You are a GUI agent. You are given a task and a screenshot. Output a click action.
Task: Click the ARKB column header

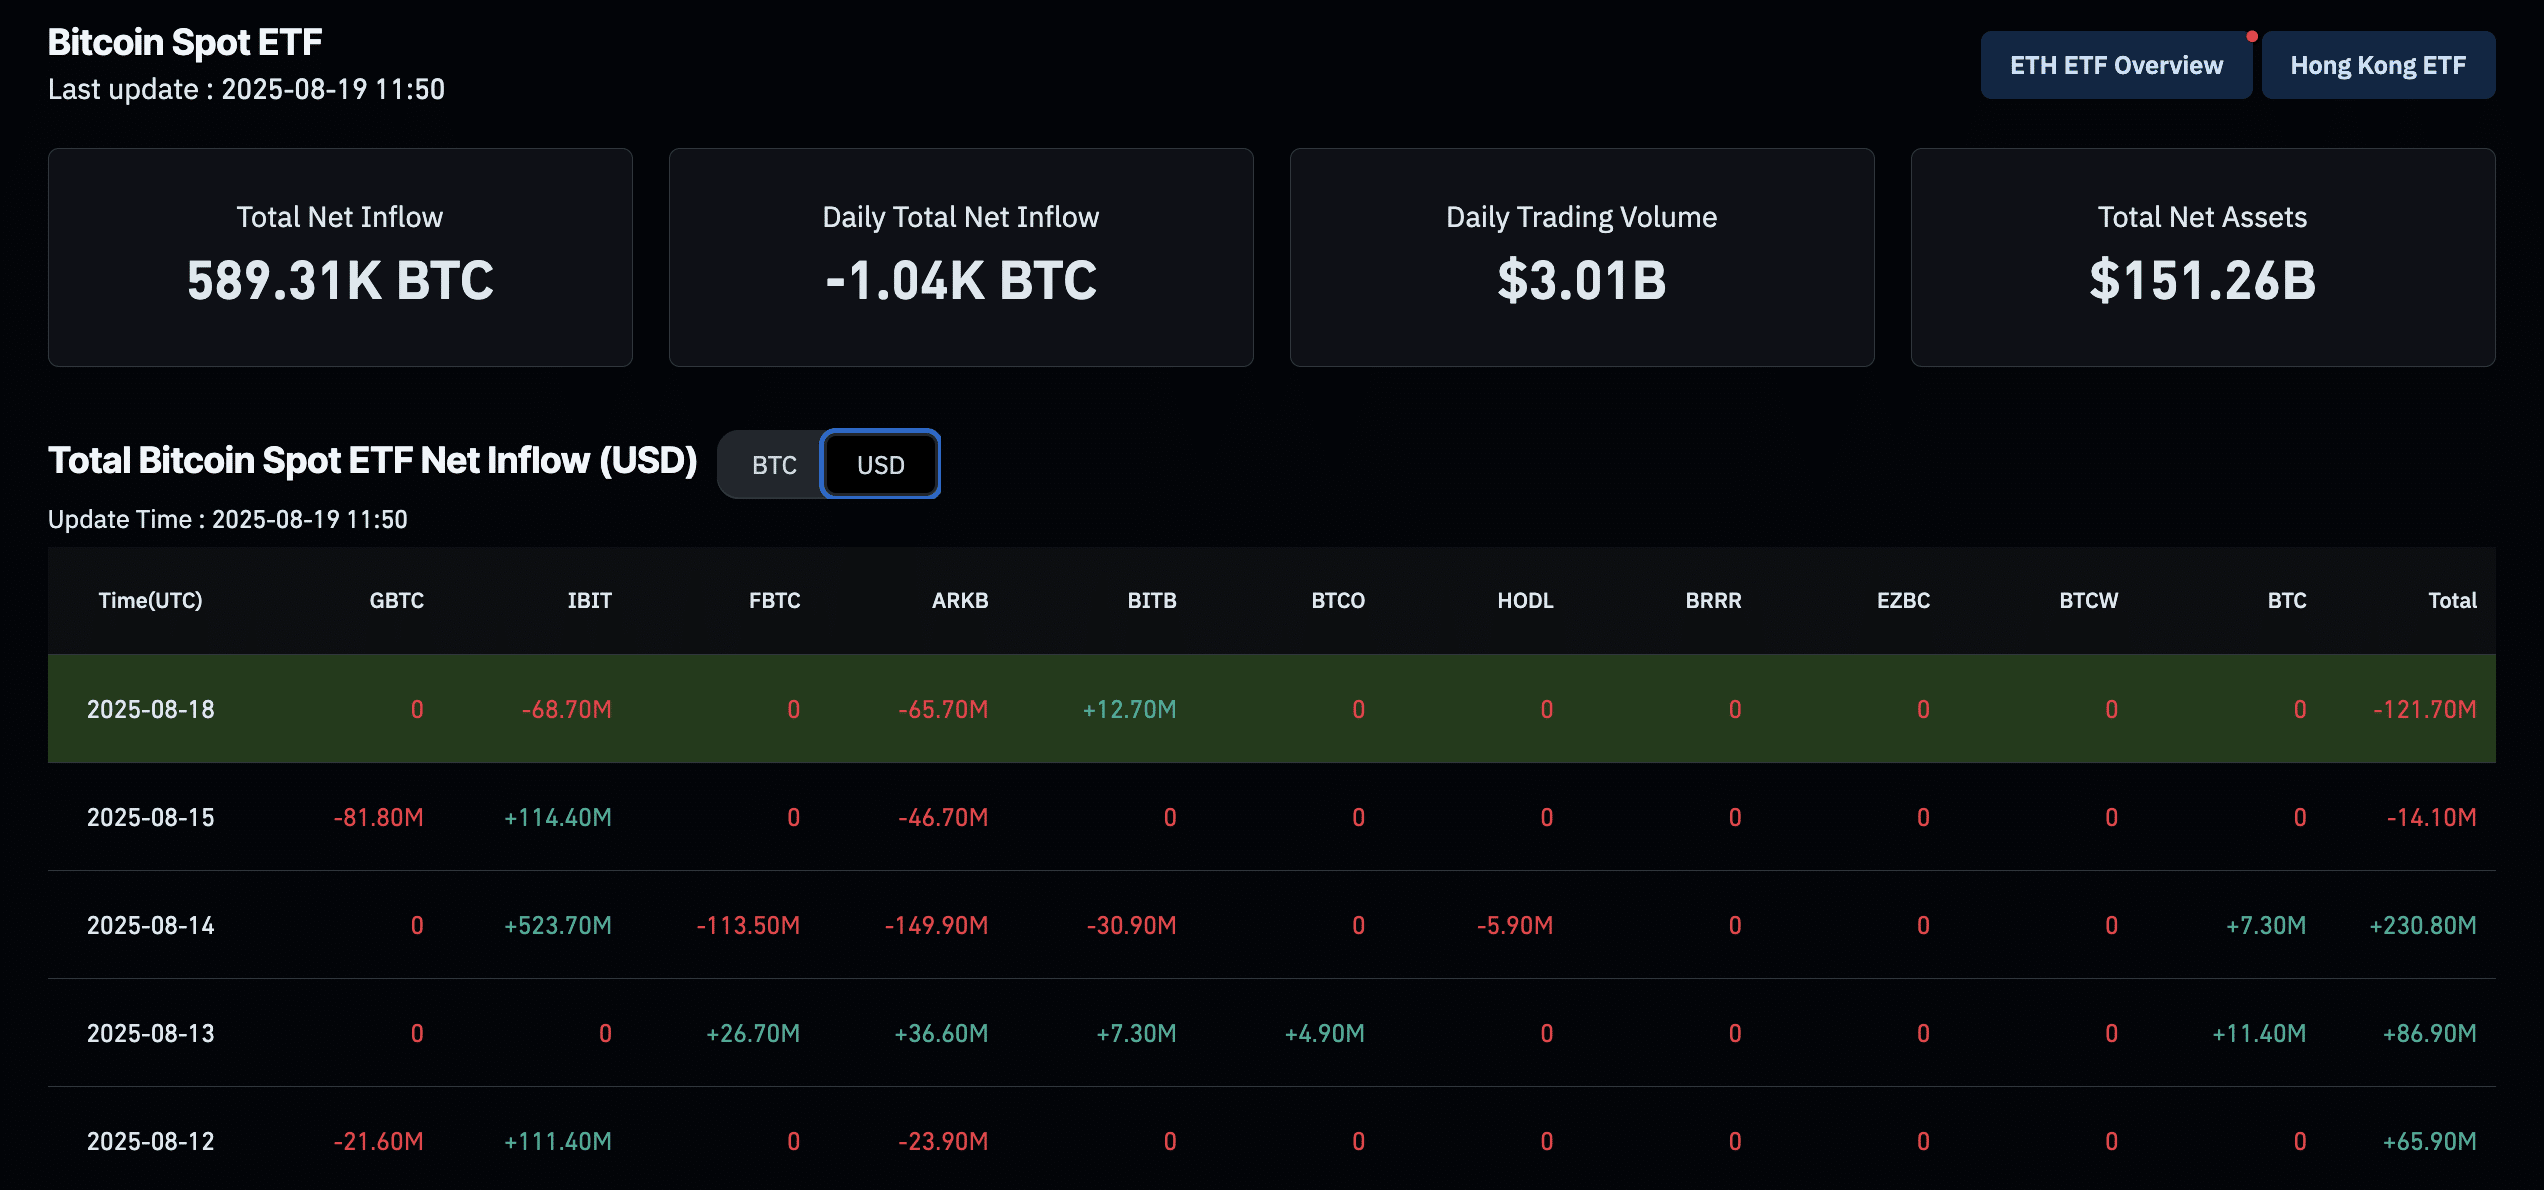pyautogui.click(x=960, y=600)
